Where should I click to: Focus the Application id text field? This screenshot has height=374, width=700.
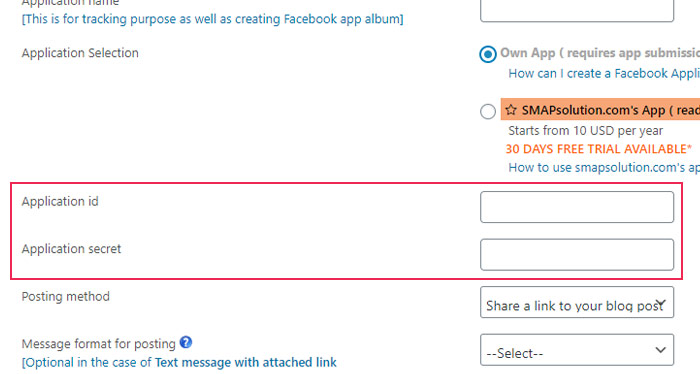coord(577,207)
